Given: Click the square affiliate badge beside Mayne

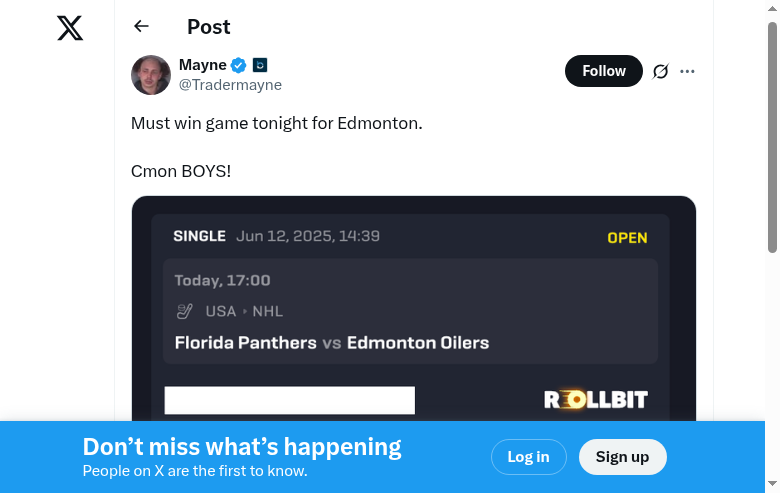Looking at the screenshot, I should pos(260,66).
